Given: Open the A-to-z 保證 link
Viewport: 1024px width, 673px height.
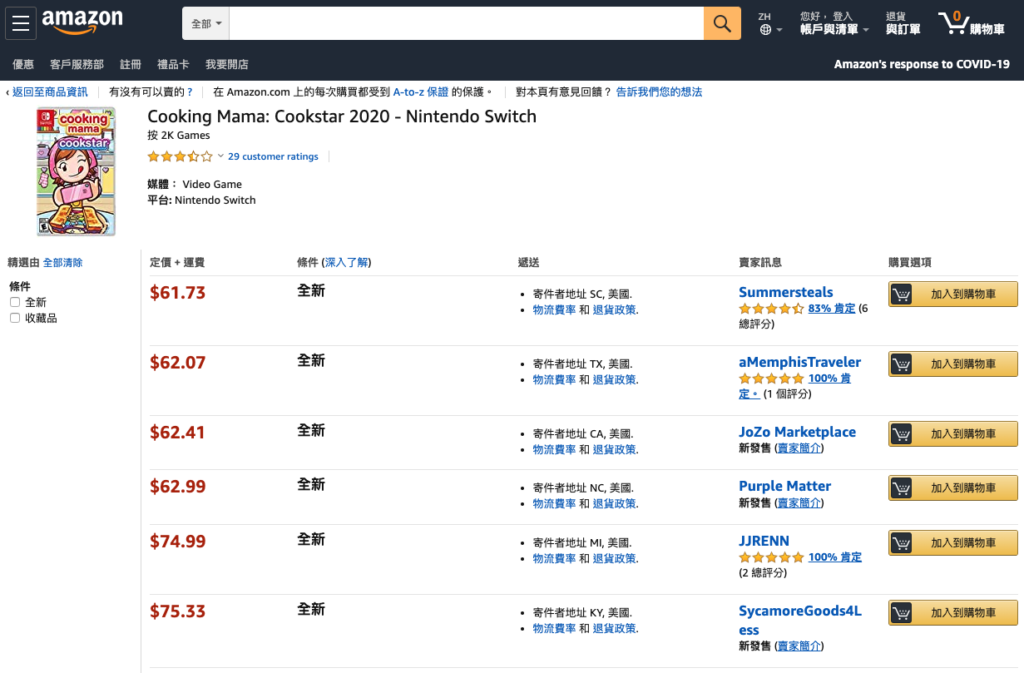Looking at the screenshot, I should 421,92.
